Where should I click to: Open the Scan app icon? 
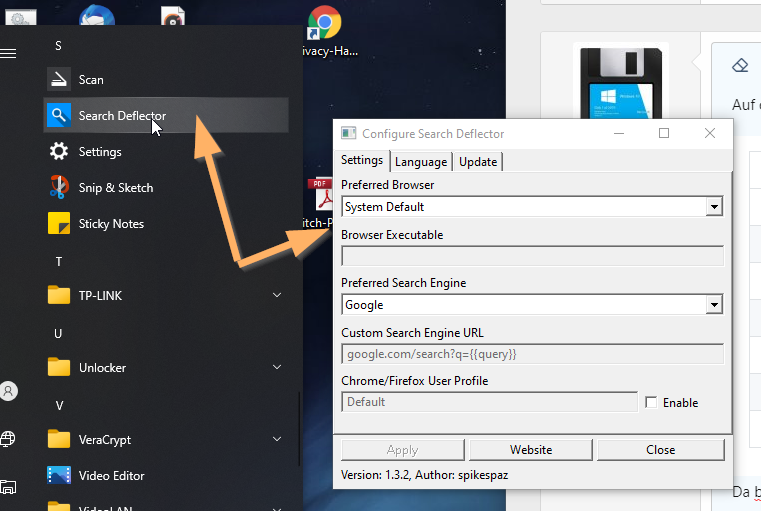click(59, 79)
